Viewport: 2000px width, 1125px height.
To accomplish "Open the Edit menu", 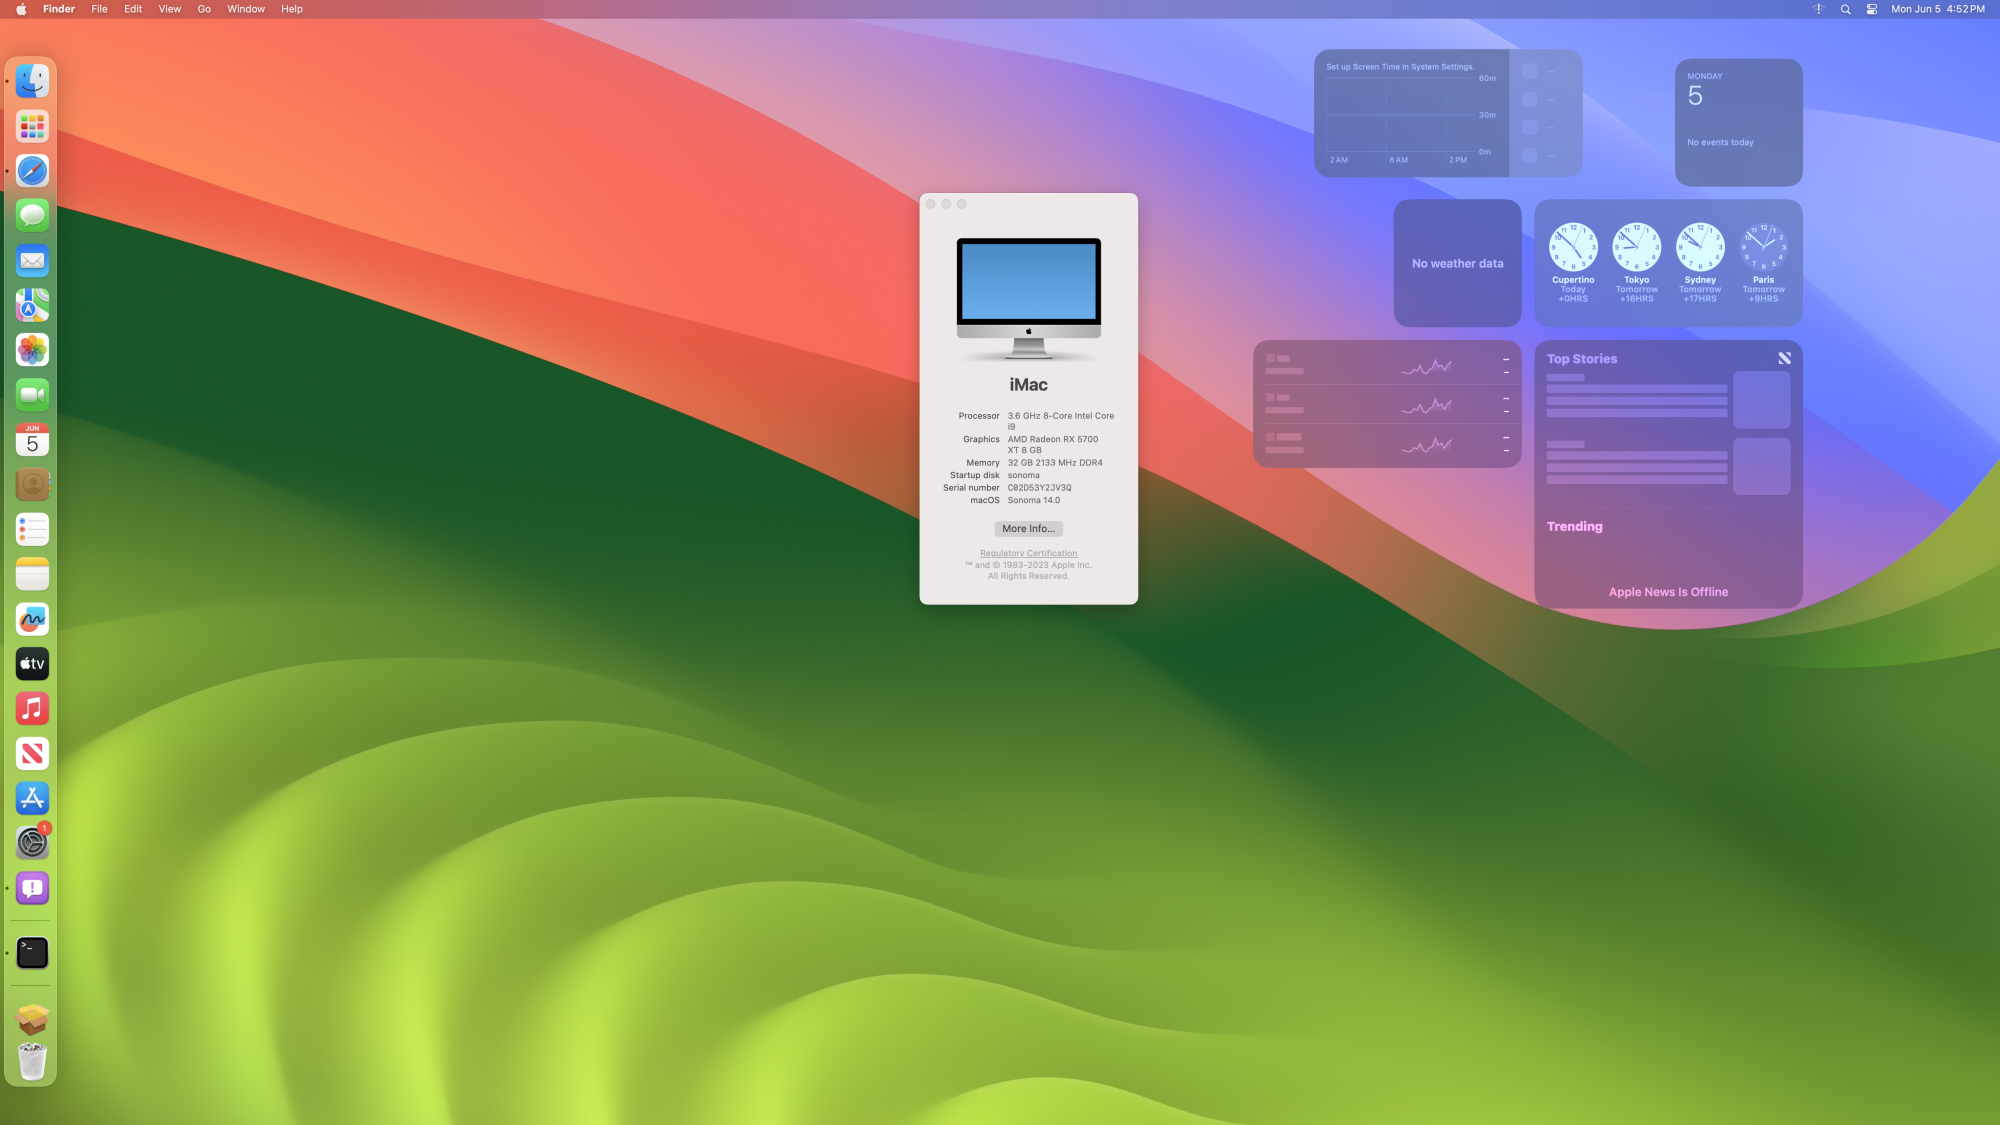I will point(133,9).
